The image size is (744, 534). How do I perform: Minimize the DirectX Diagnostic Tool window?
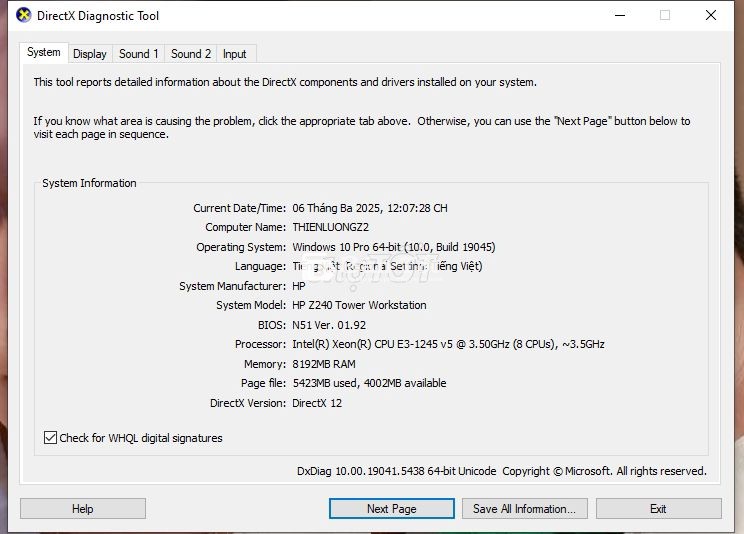click(620, 15)
